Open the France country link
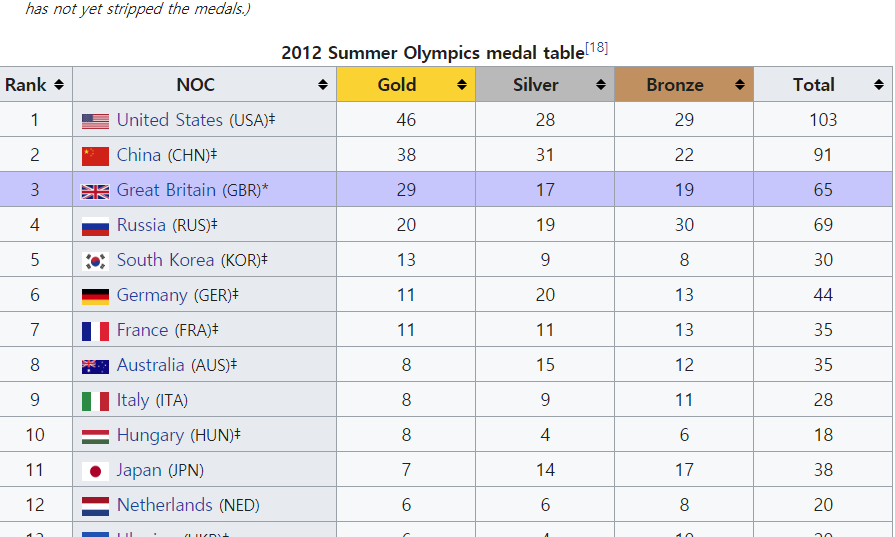 point(142,330)
